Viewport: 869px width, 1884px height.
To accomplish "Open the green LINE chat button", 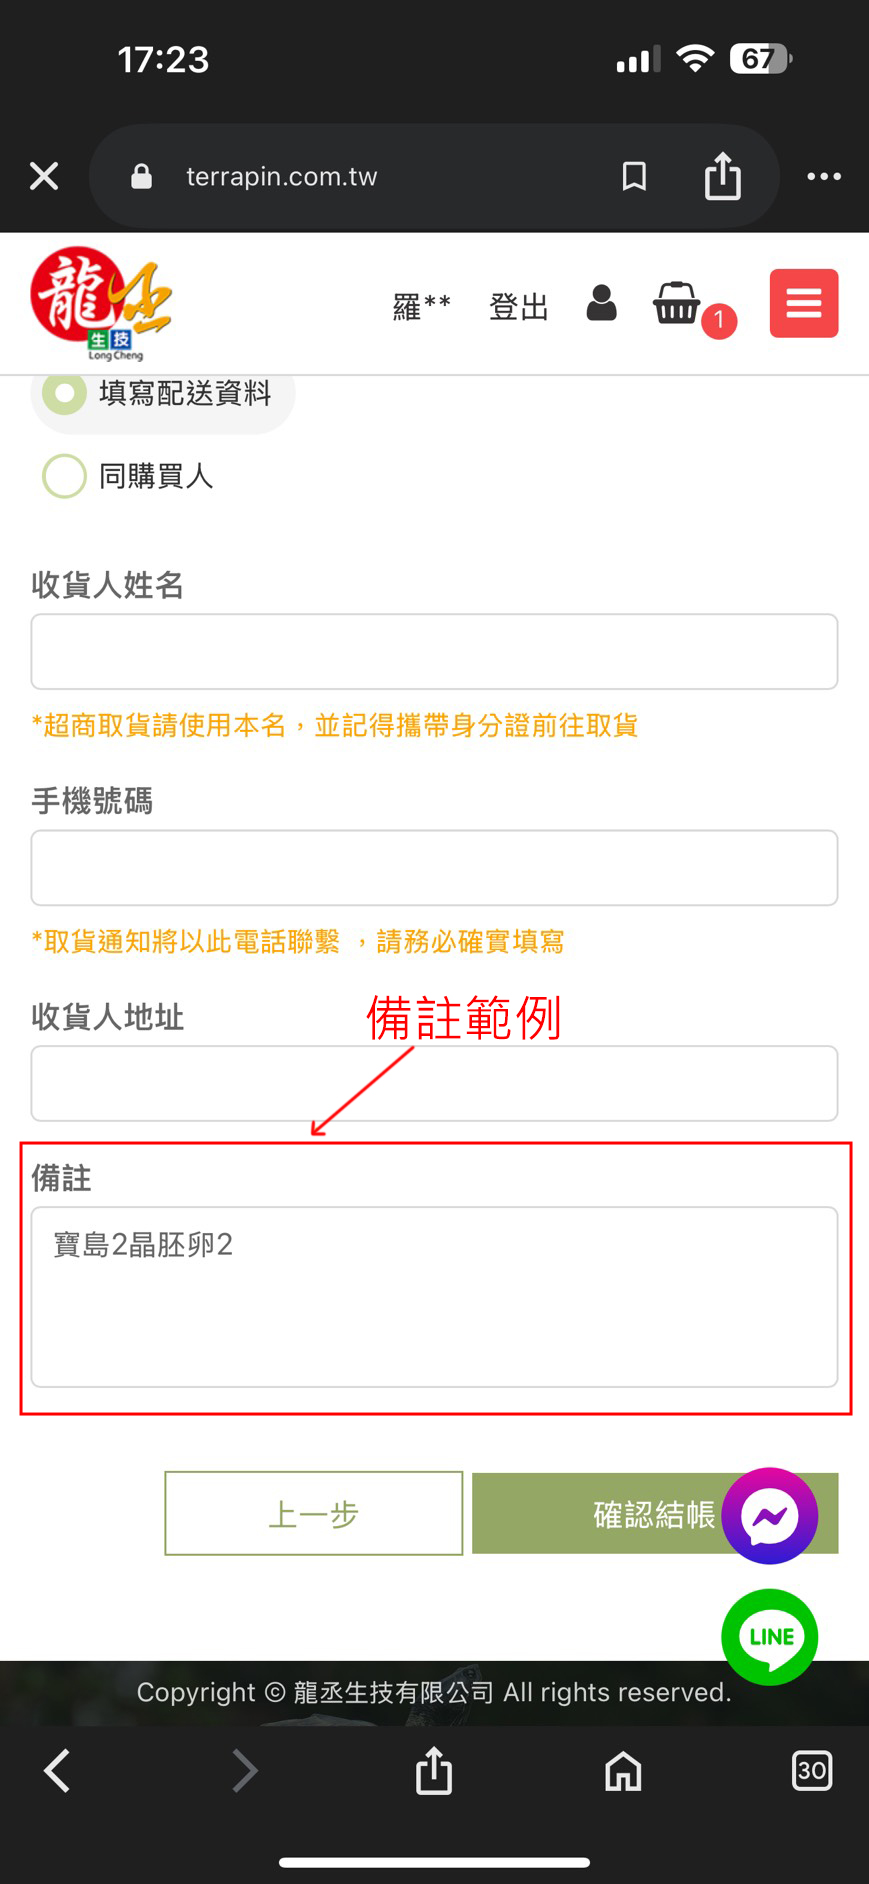I will coord(769,1637).
